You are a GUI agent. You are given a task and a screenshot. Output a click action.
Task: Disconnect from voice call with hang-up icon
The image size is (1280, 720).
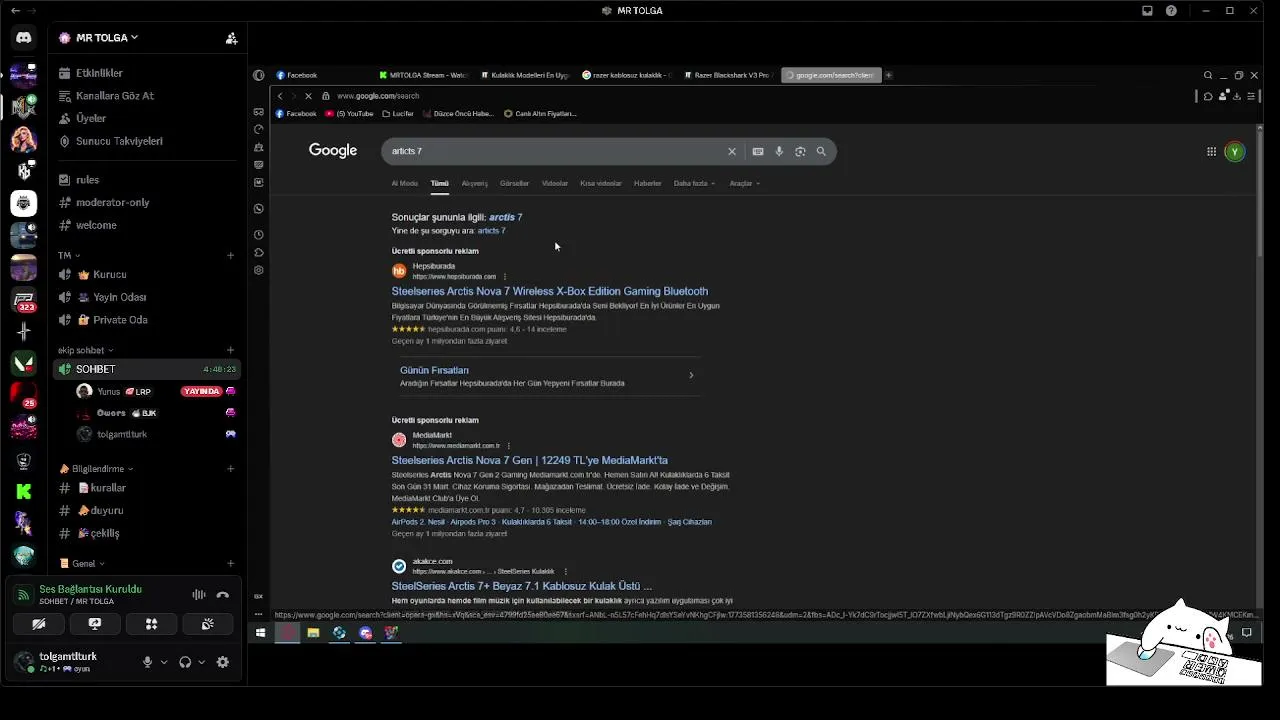coord(223,595)
